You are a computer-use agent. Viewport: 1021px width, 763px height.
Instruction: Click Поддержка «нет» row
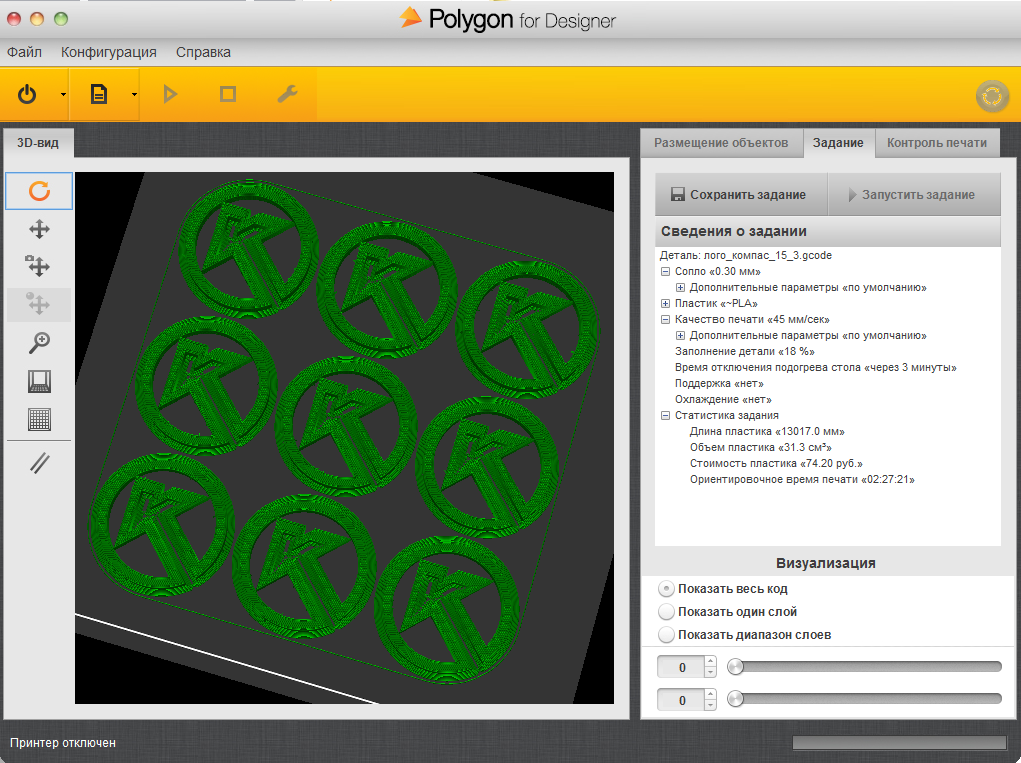[719, 383]
